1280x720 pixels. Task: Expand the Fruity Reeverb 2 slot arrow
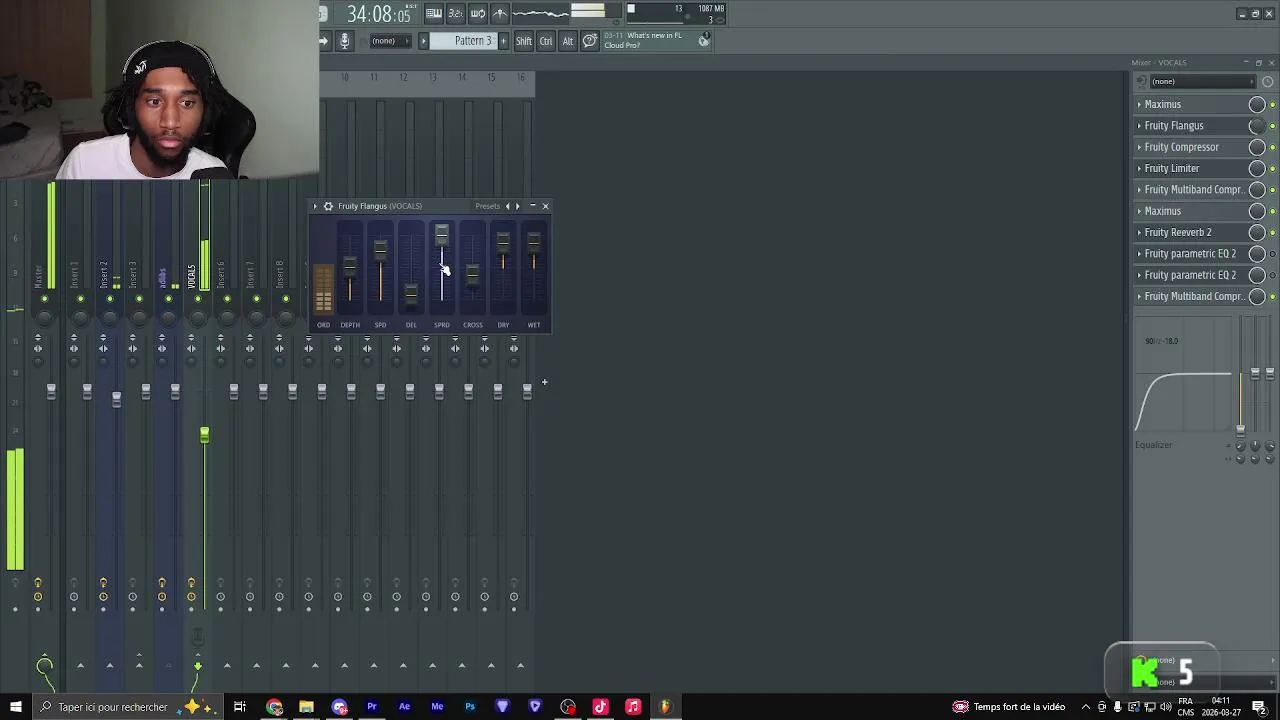[x=1139, y=233]
